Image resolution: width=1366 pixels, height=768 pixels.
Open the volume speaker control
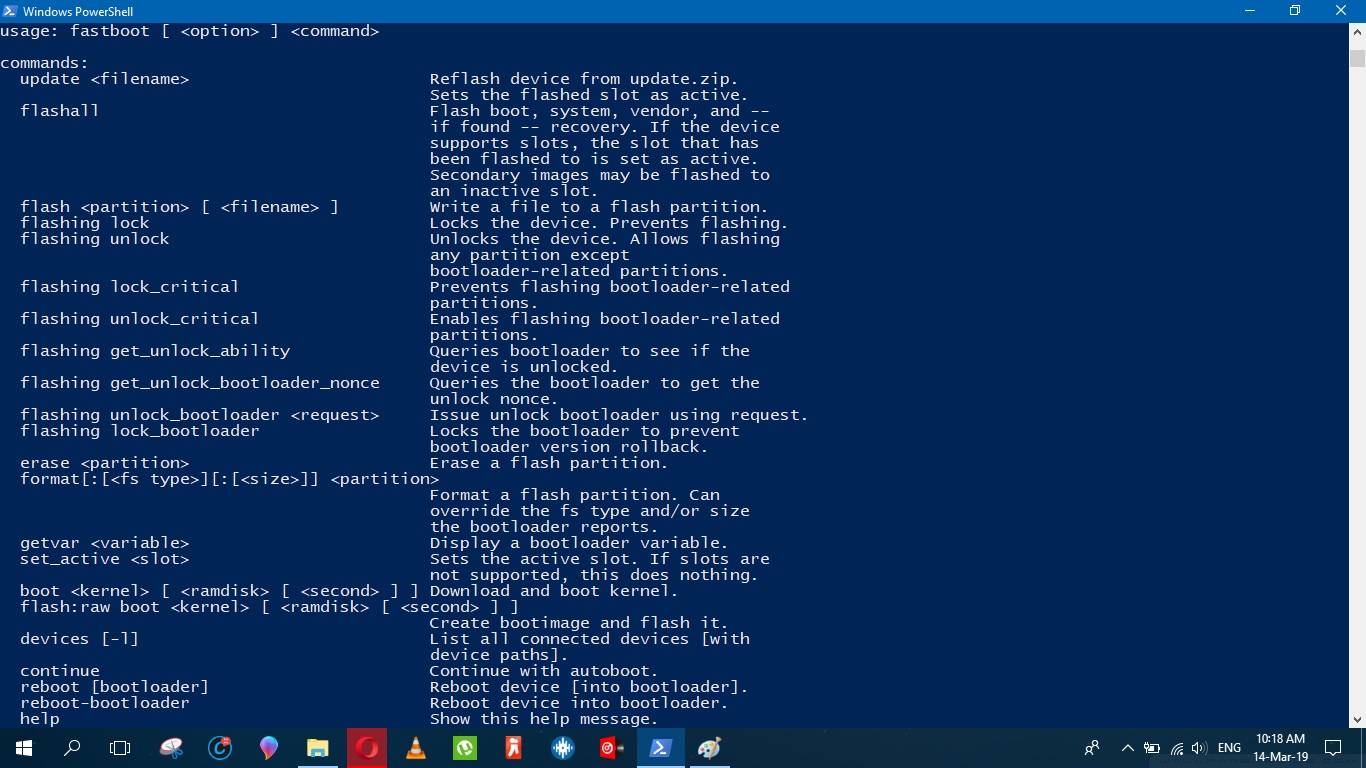tap(1199, 747)
